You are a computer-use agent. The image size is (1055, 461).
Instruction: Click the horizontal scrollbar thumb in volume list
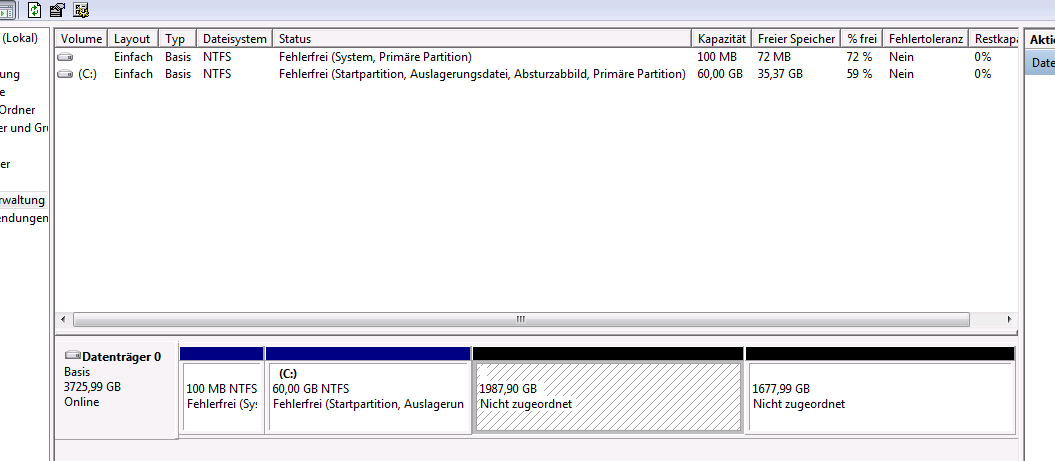coord(520,320)
